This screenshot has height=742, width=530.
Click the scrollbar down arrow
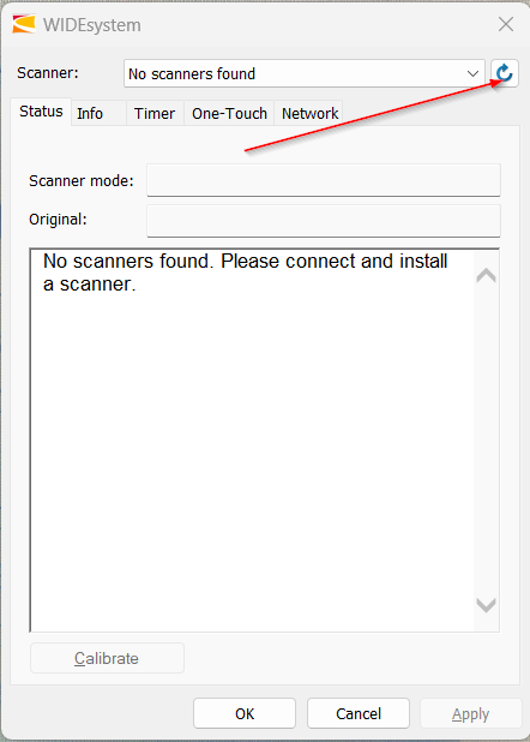(486, 605)
